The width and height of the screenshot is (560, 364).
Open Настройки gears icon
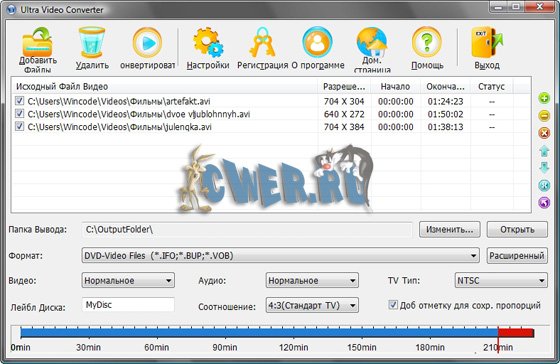tap(208, 43)
